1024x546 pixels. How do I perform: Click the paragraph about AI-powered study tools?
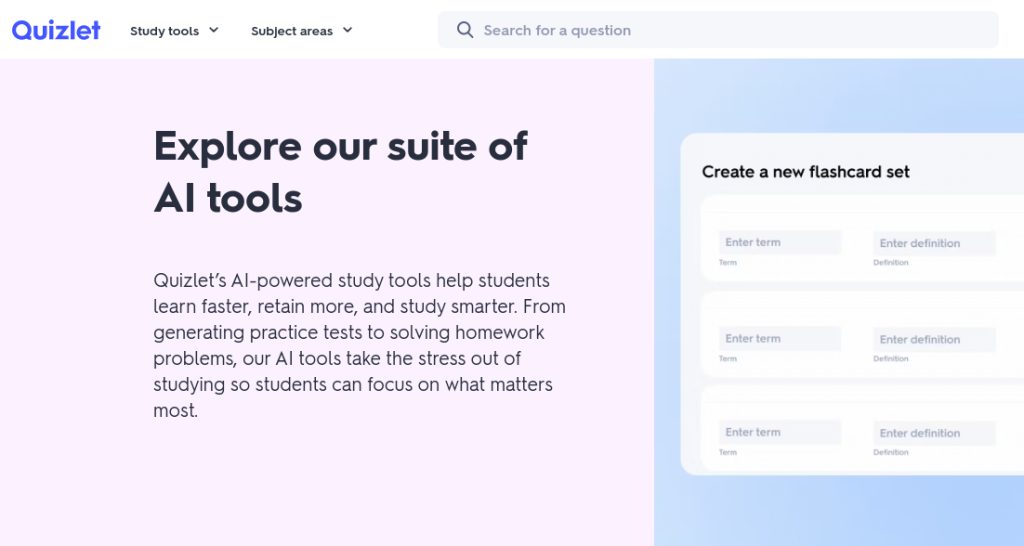coord(359,345)
